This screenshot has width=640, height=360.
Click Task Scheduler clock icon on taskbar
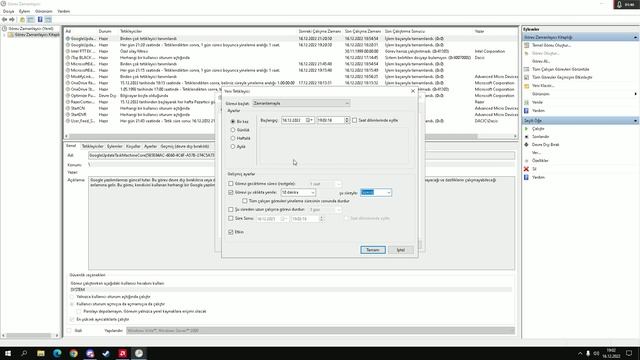pos(139,353)
